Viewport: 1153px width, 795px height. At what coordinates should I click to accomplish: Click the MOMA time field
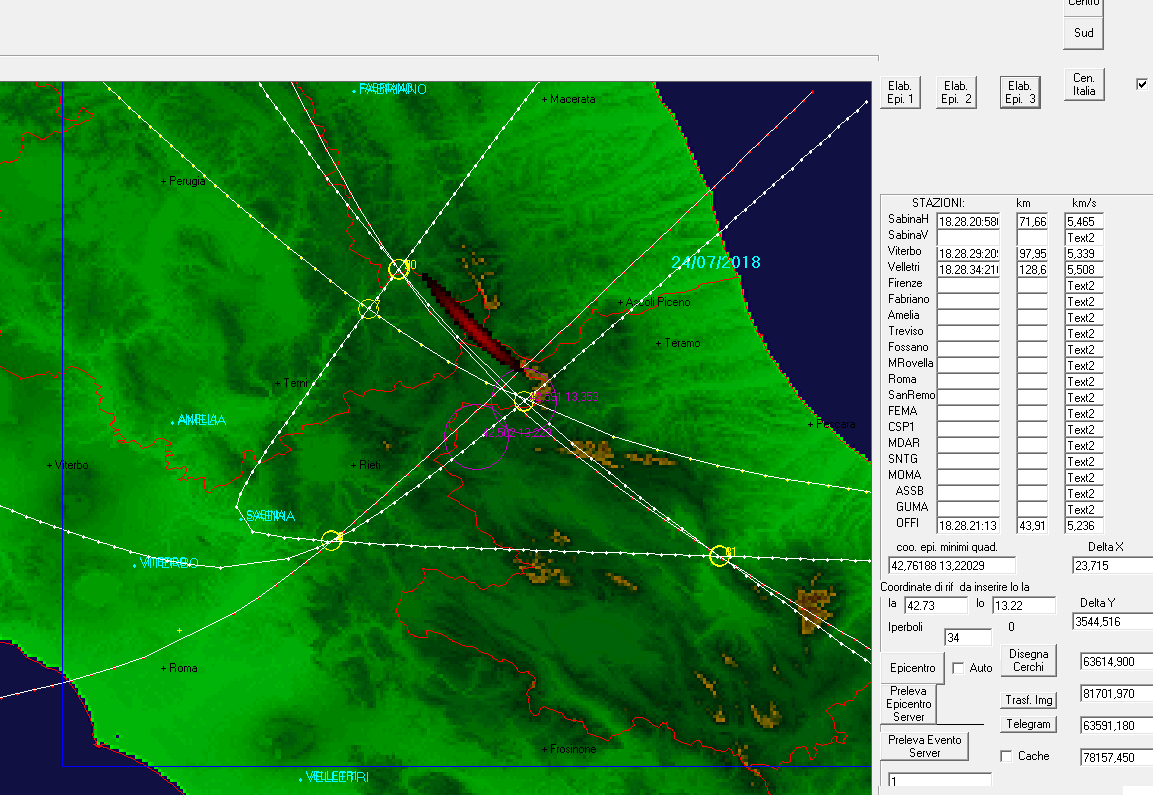tap(968, 477)
